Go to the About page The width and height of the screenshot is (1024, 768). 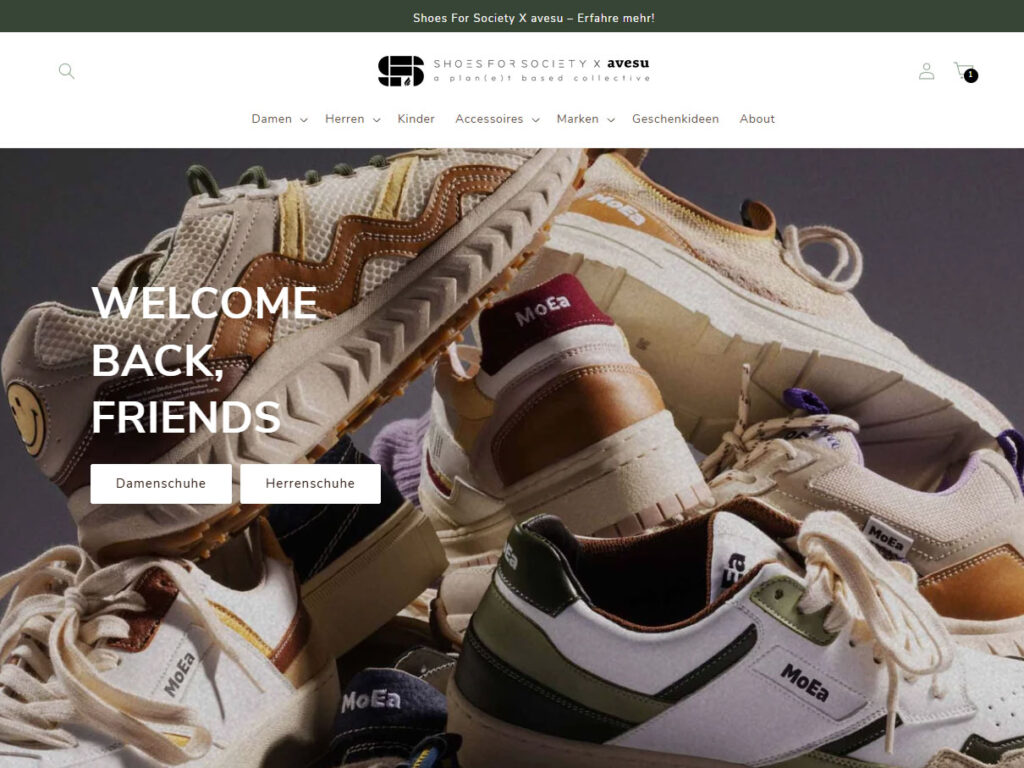pyautogui.click(x=757, y=119)
